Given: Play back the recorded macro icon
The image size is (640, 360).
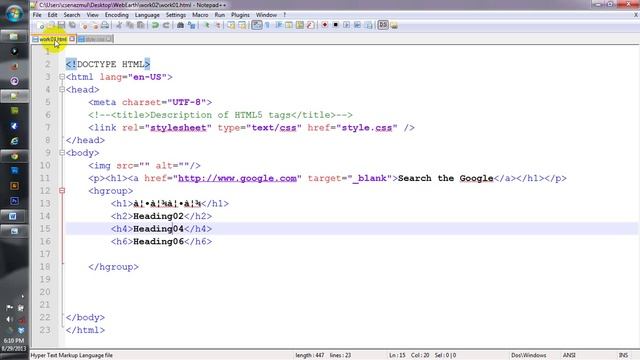Looking at the screenshot, I should (x=347, y=25).
